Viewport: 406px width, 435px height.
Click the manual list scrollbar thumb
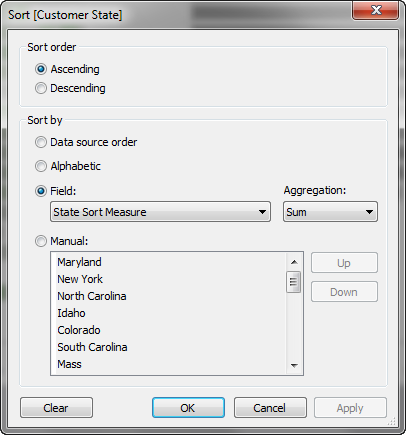(294, 282)
